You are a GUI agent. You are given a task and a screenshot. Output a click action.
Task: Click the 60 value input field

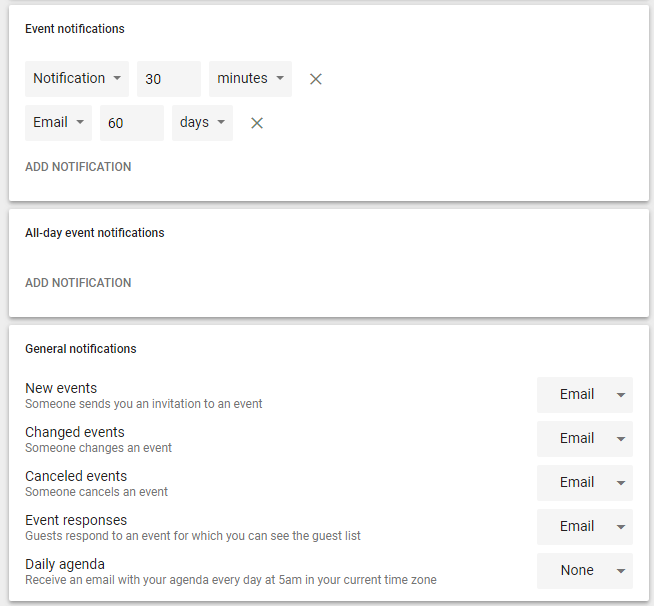pos(132,123)
